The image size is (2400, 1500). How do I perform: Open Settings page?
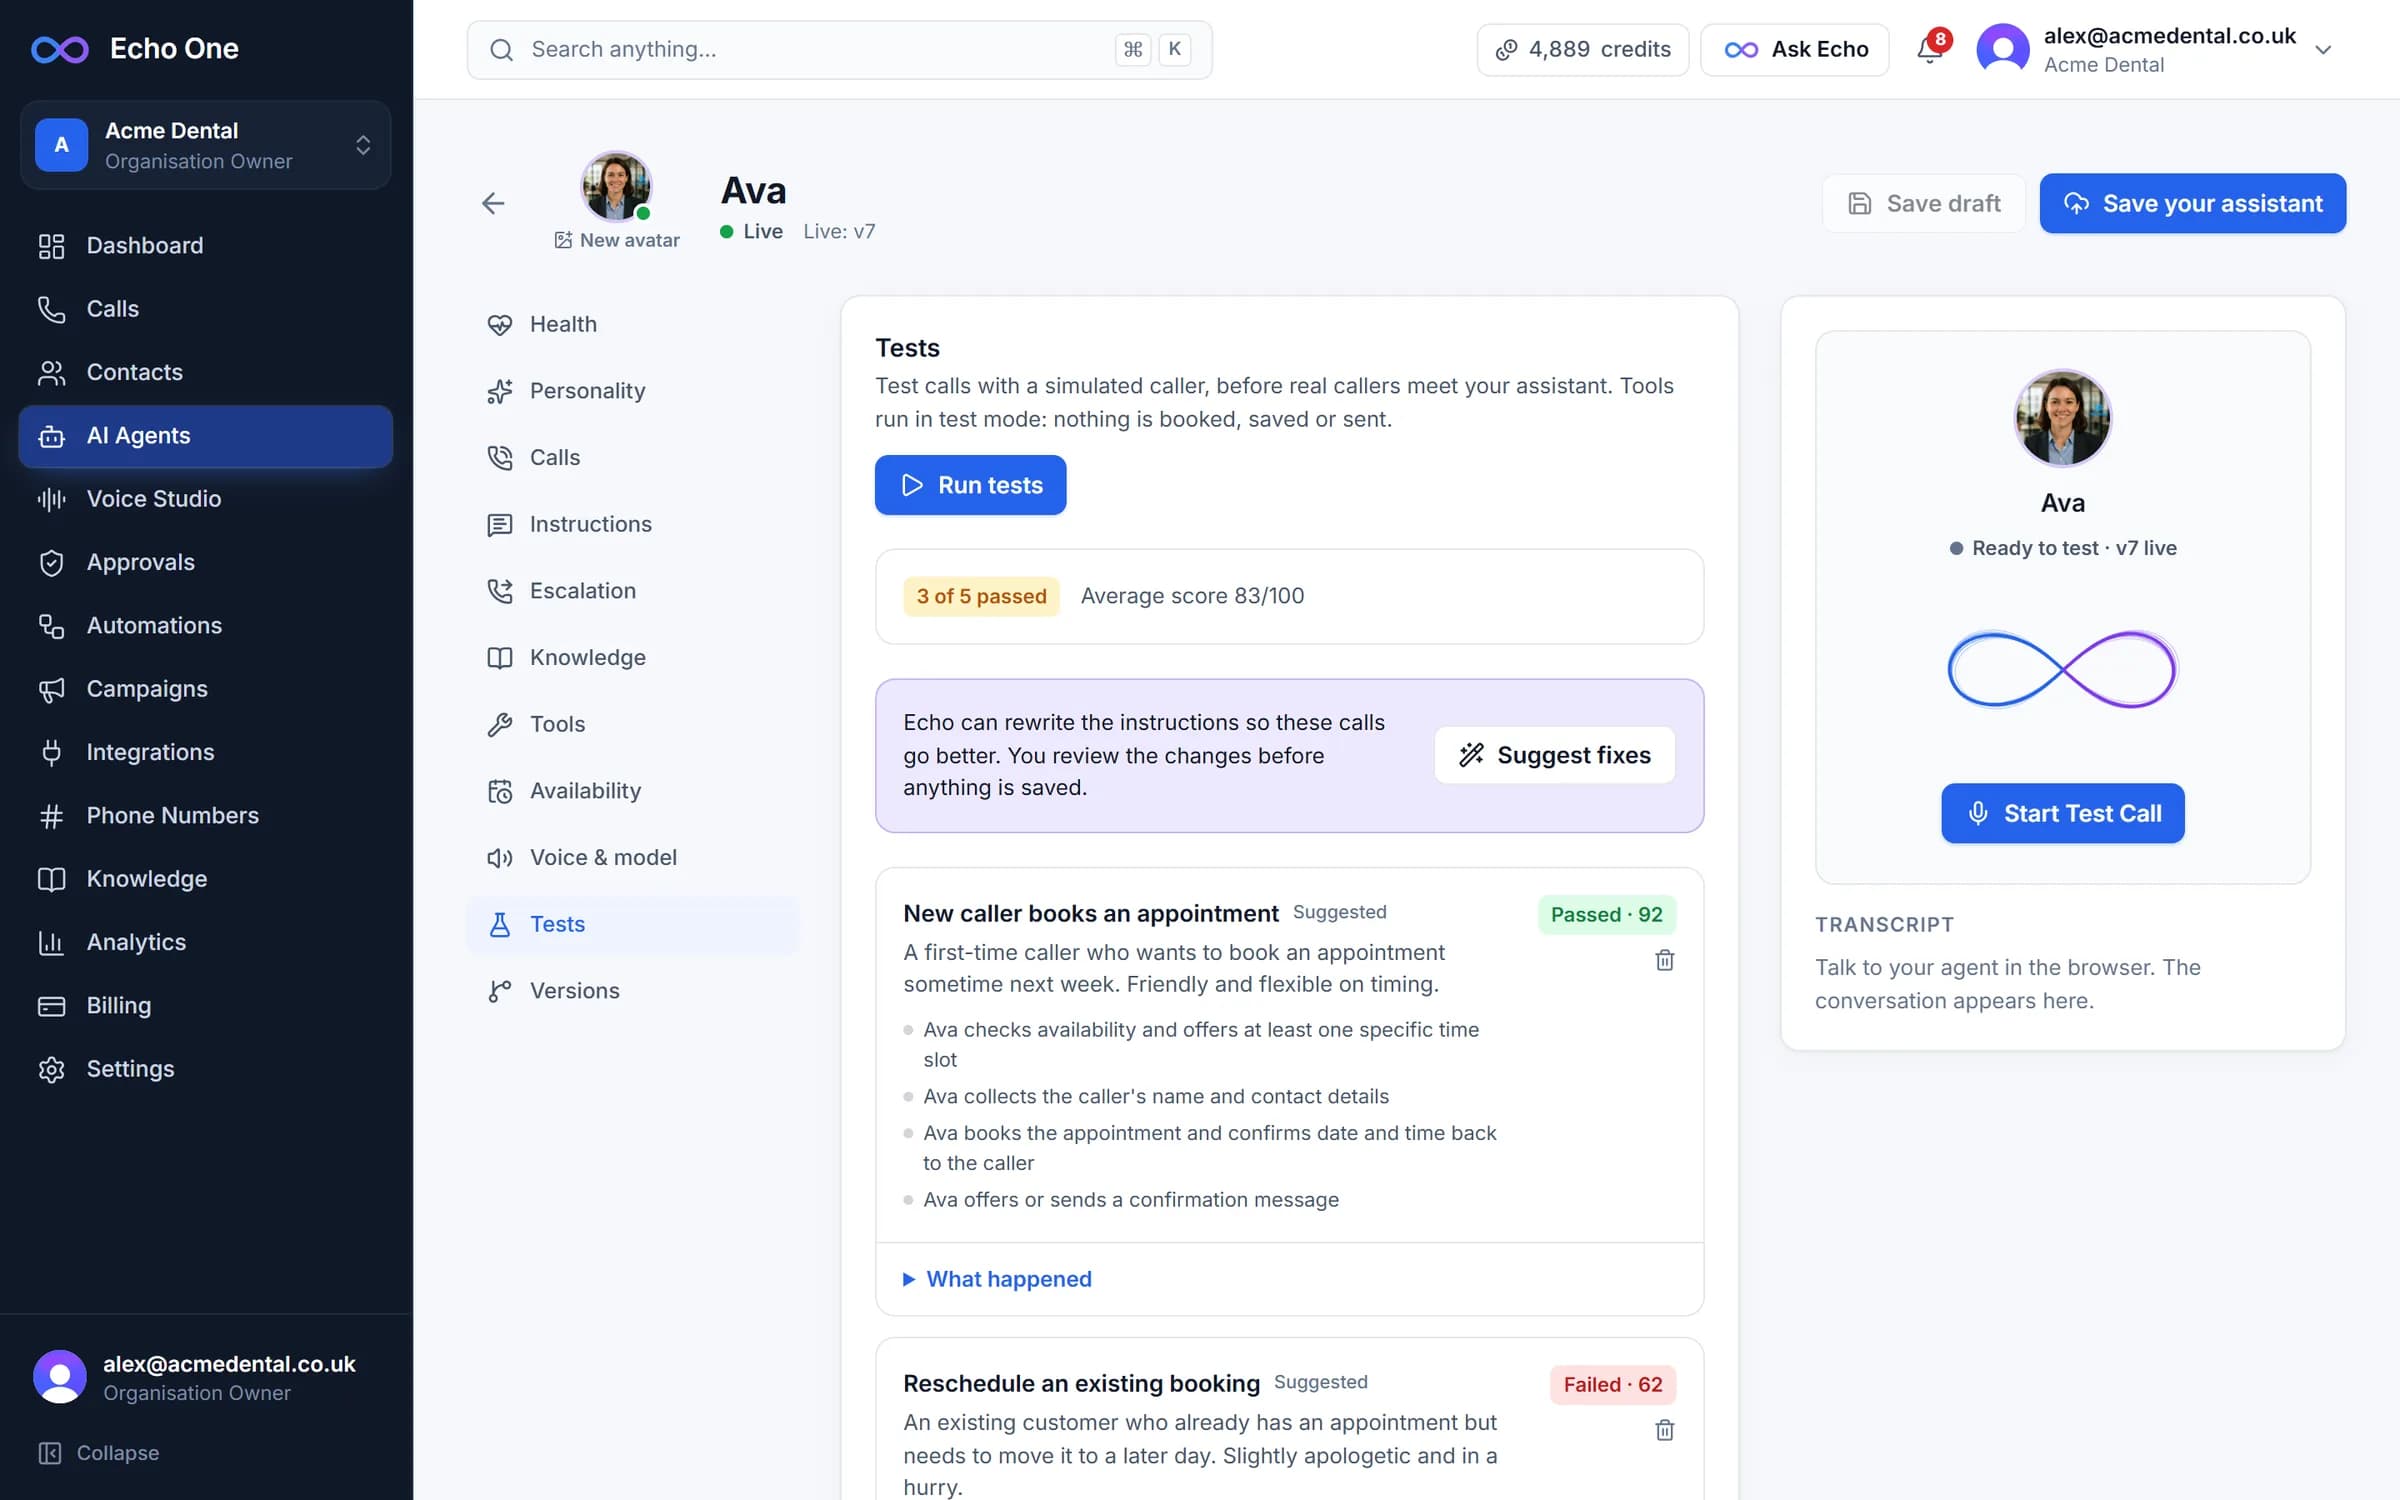pyautogui.click(x=205, y=1069)
